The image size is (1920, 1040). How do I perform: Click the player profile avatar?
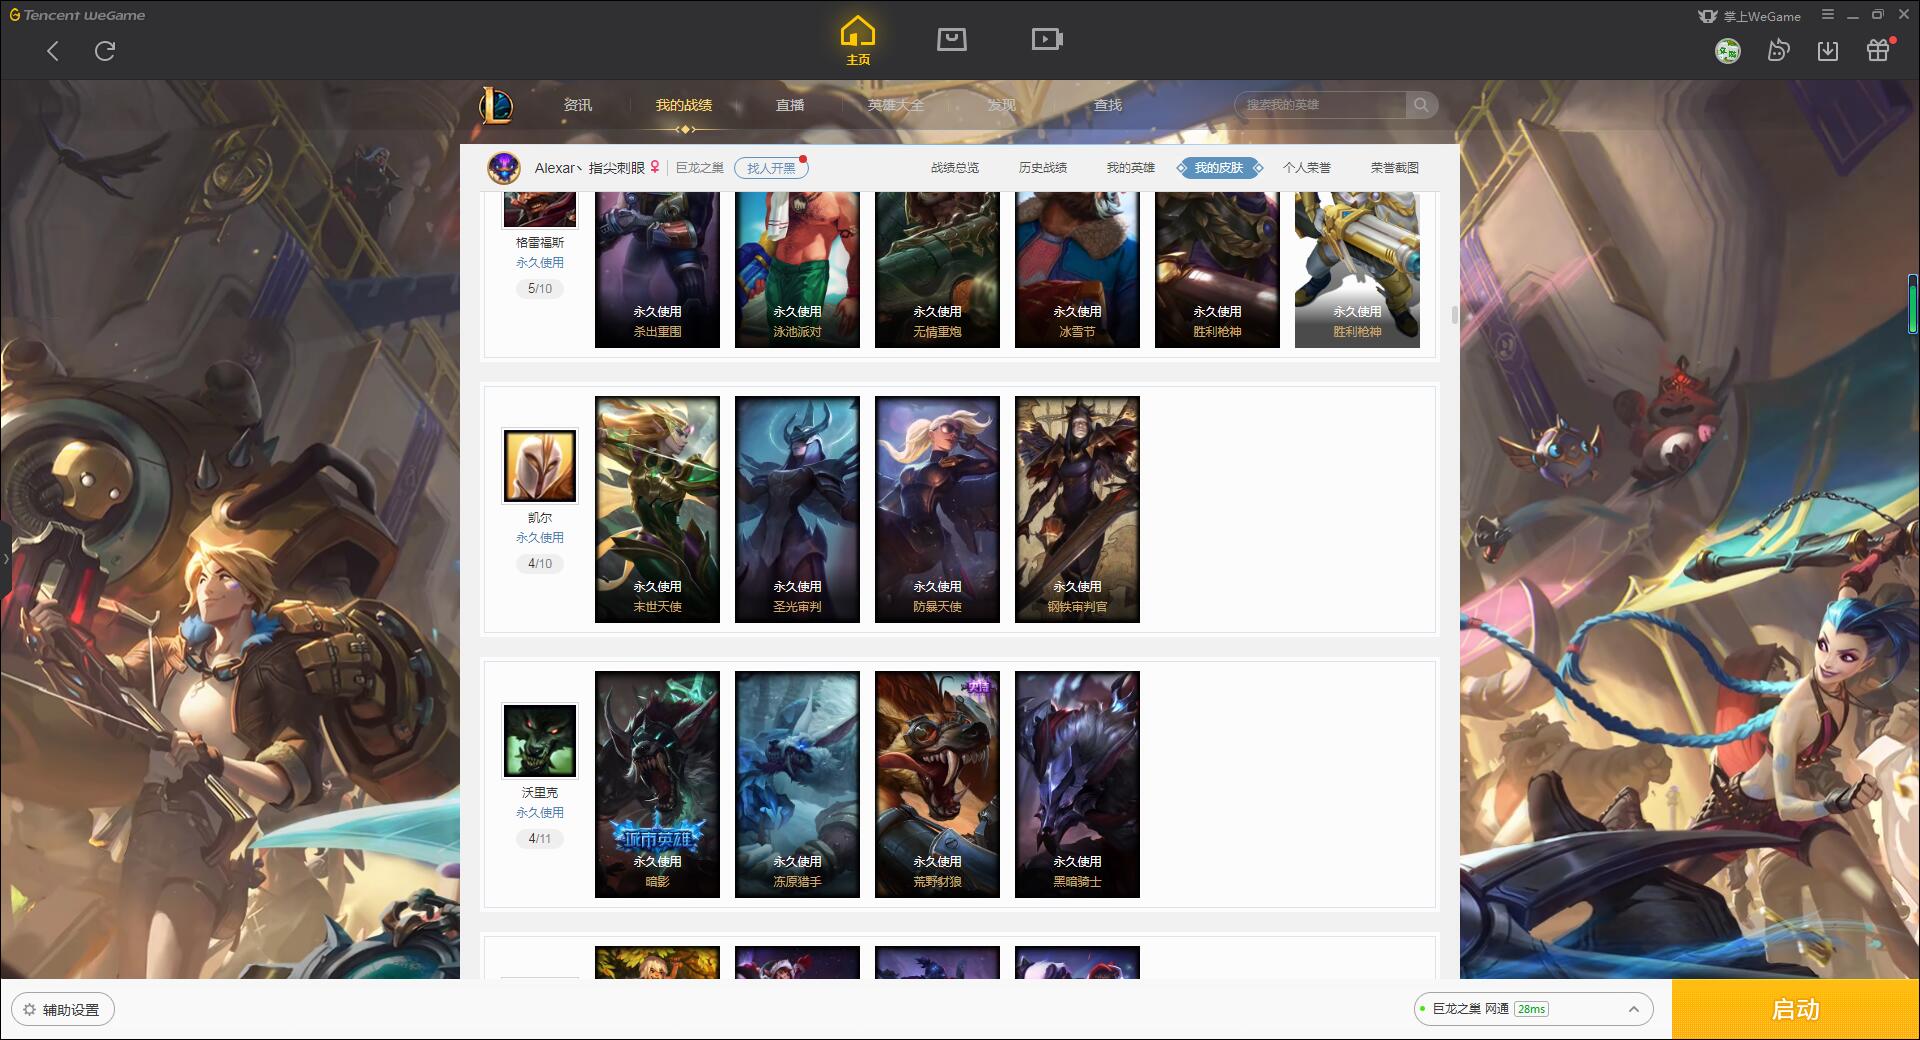coord(504,167)
